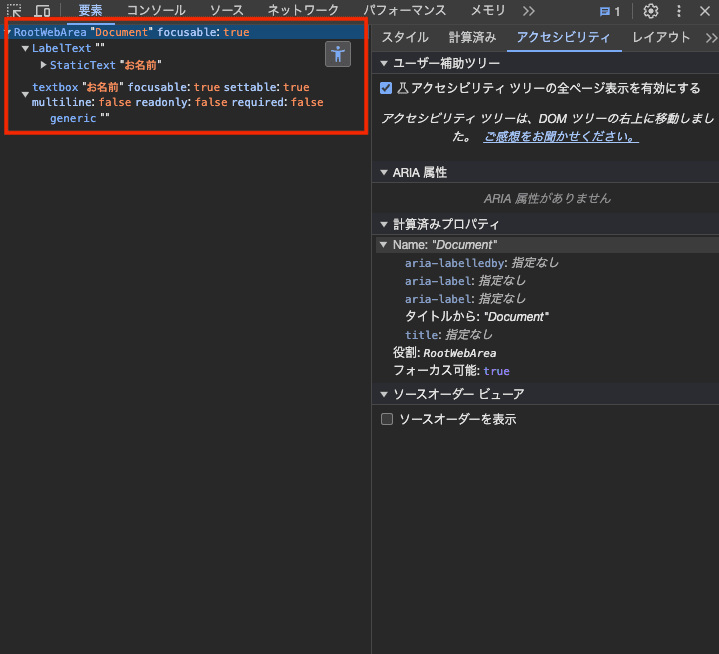Click the ご感想をお聞かせください feedback link
This screenshot has height=654, width=719.
point(560,136)
